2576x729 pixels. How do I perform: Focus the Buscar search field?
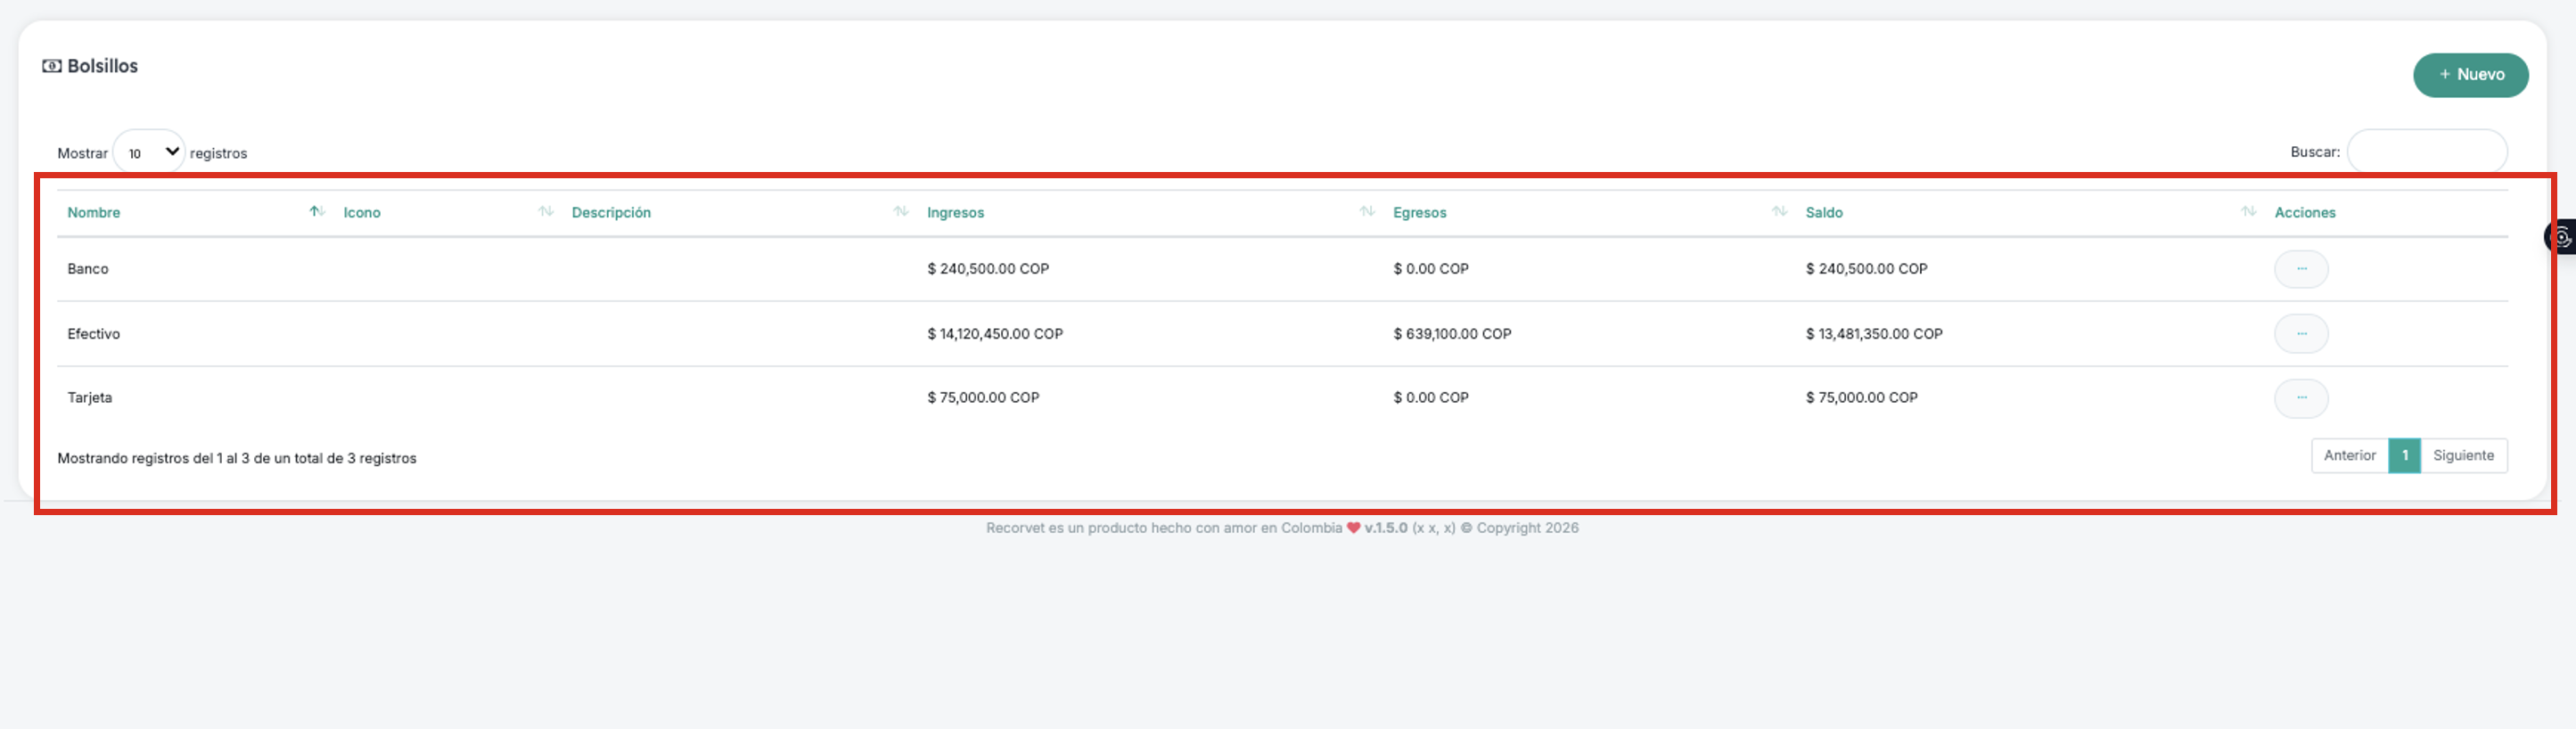click(x=2426, y=152)
